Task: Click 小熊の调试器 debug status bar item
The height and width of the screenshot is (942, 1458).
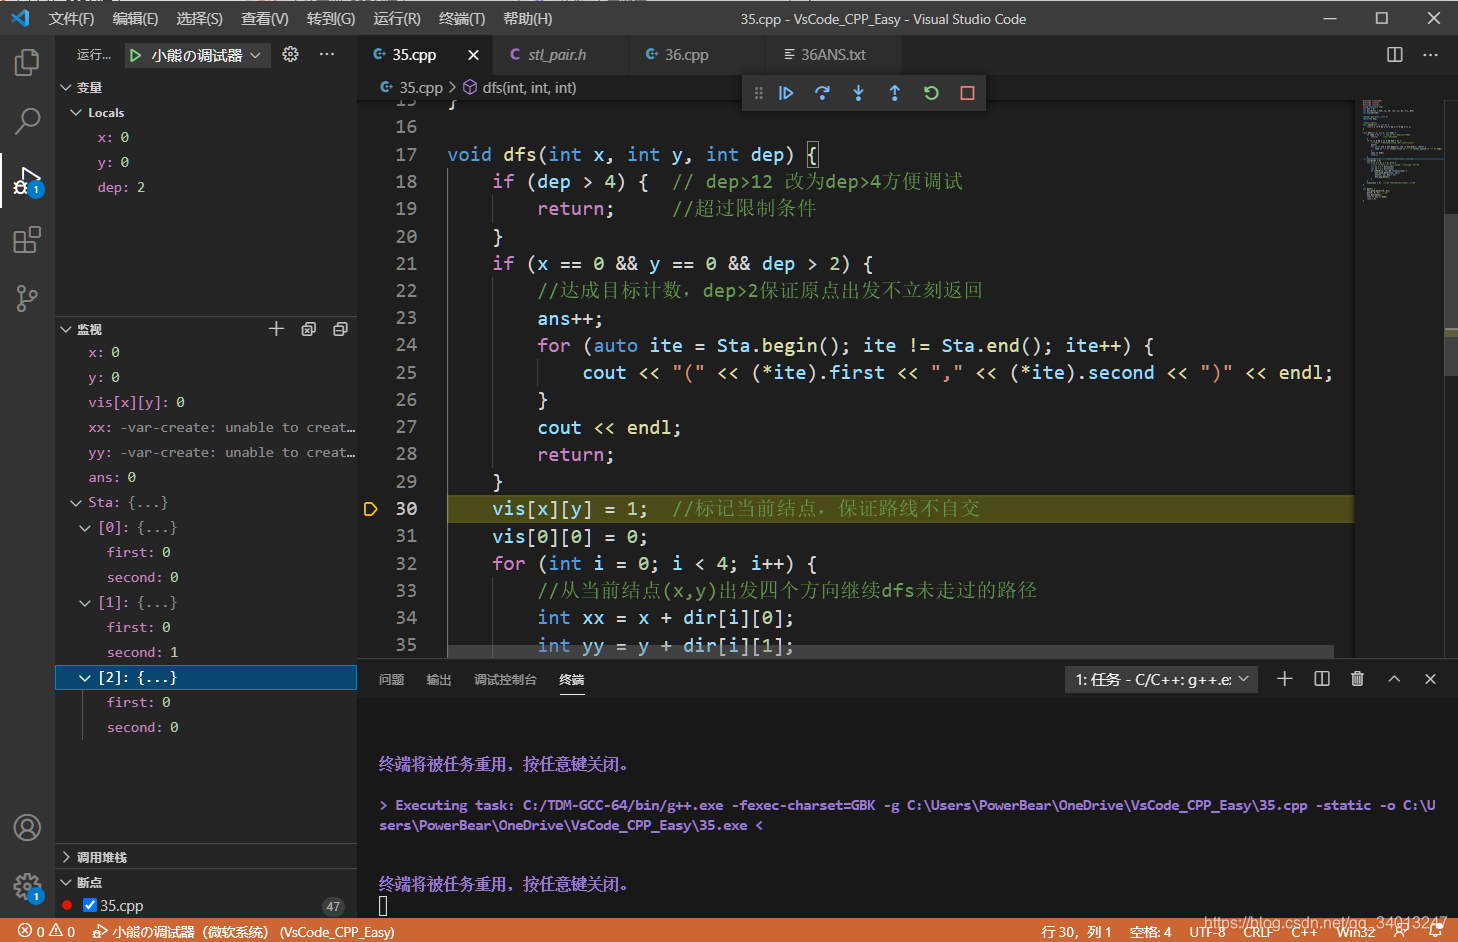Action: [243, 931]
